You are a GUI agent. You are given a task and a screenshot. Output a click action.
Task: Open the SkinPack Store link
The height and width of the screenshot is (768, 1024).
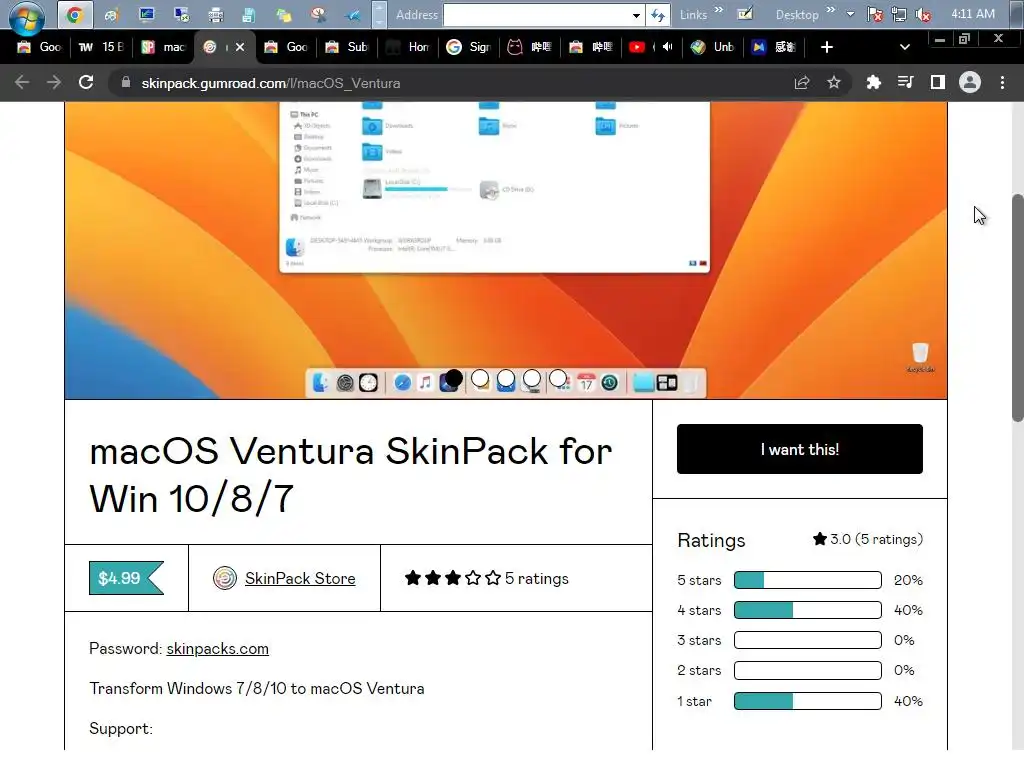pos(300,579)
